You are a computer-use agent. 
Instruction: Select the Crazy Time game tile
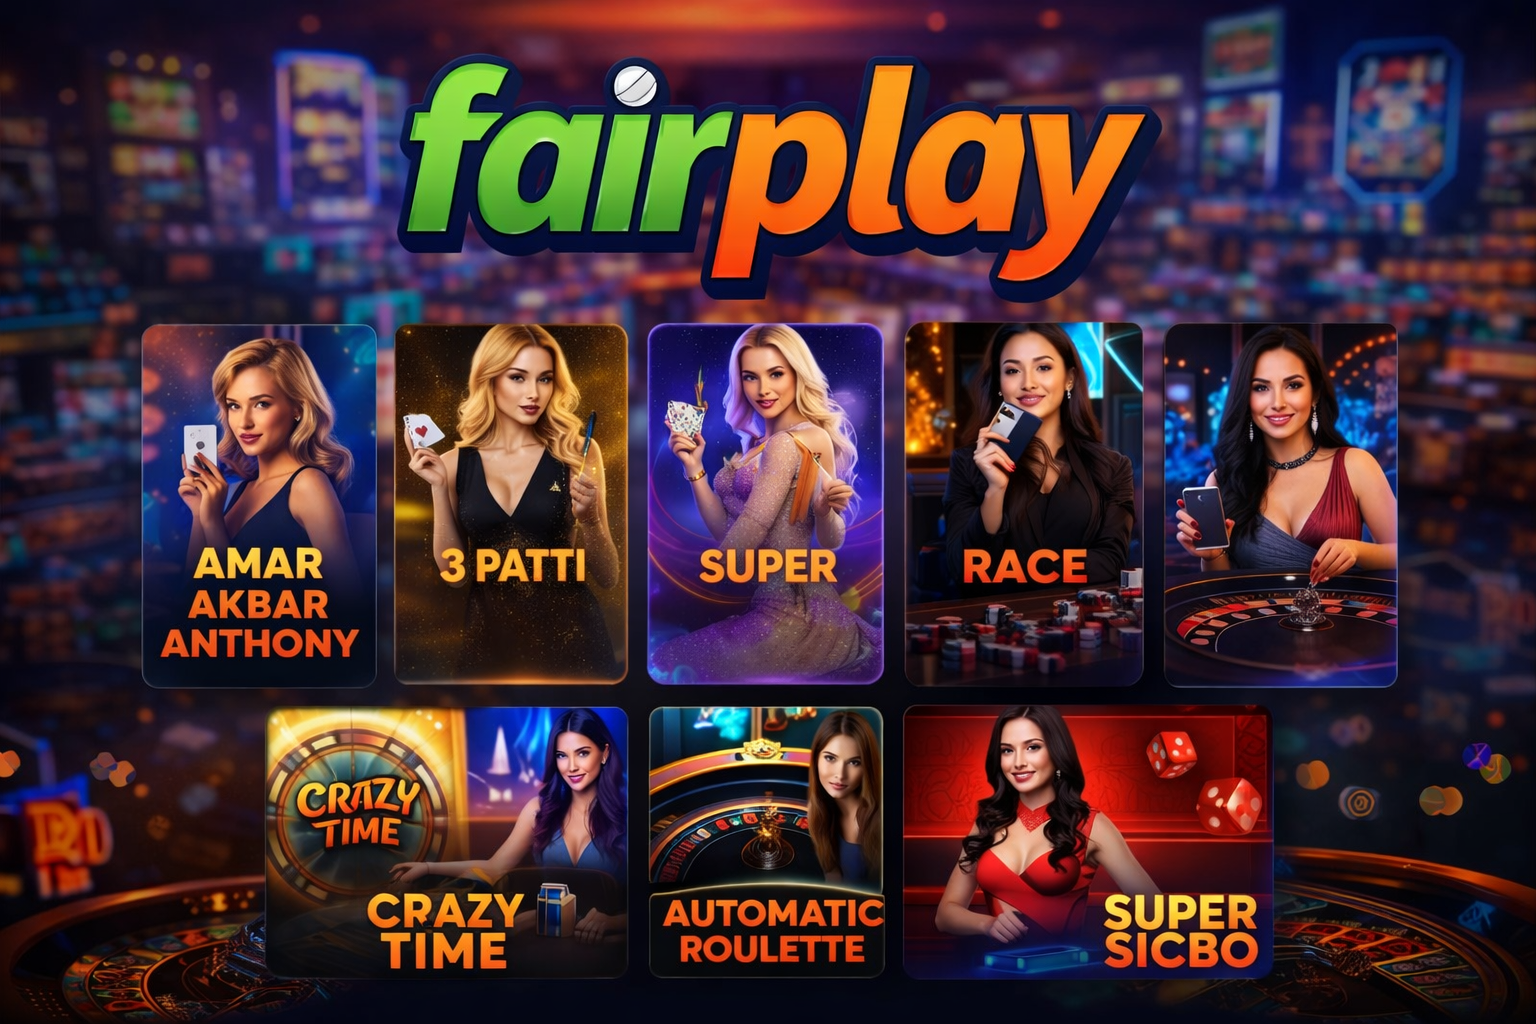point(447,843)
